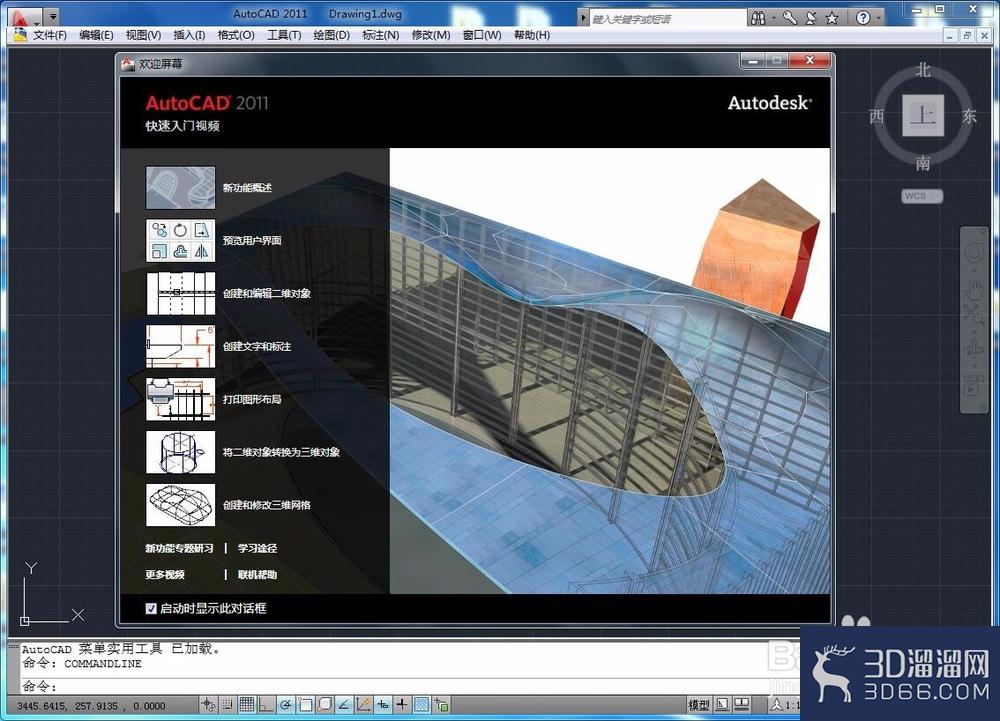Toggle Ortho Mode in status bar

(x=266, y=704)
